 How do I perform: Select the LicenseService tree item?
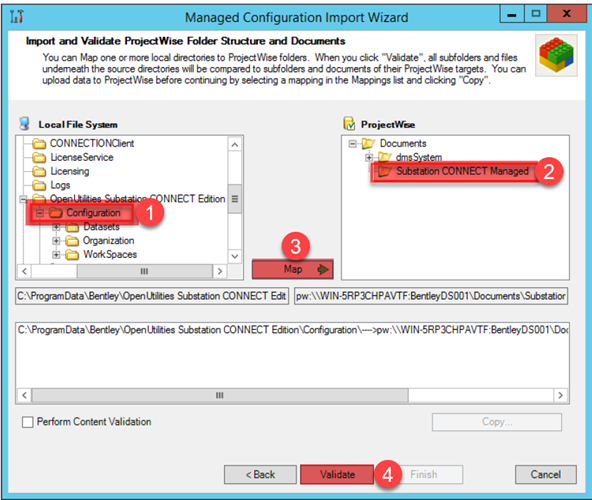pyautogui.click(x=82, y=157)
